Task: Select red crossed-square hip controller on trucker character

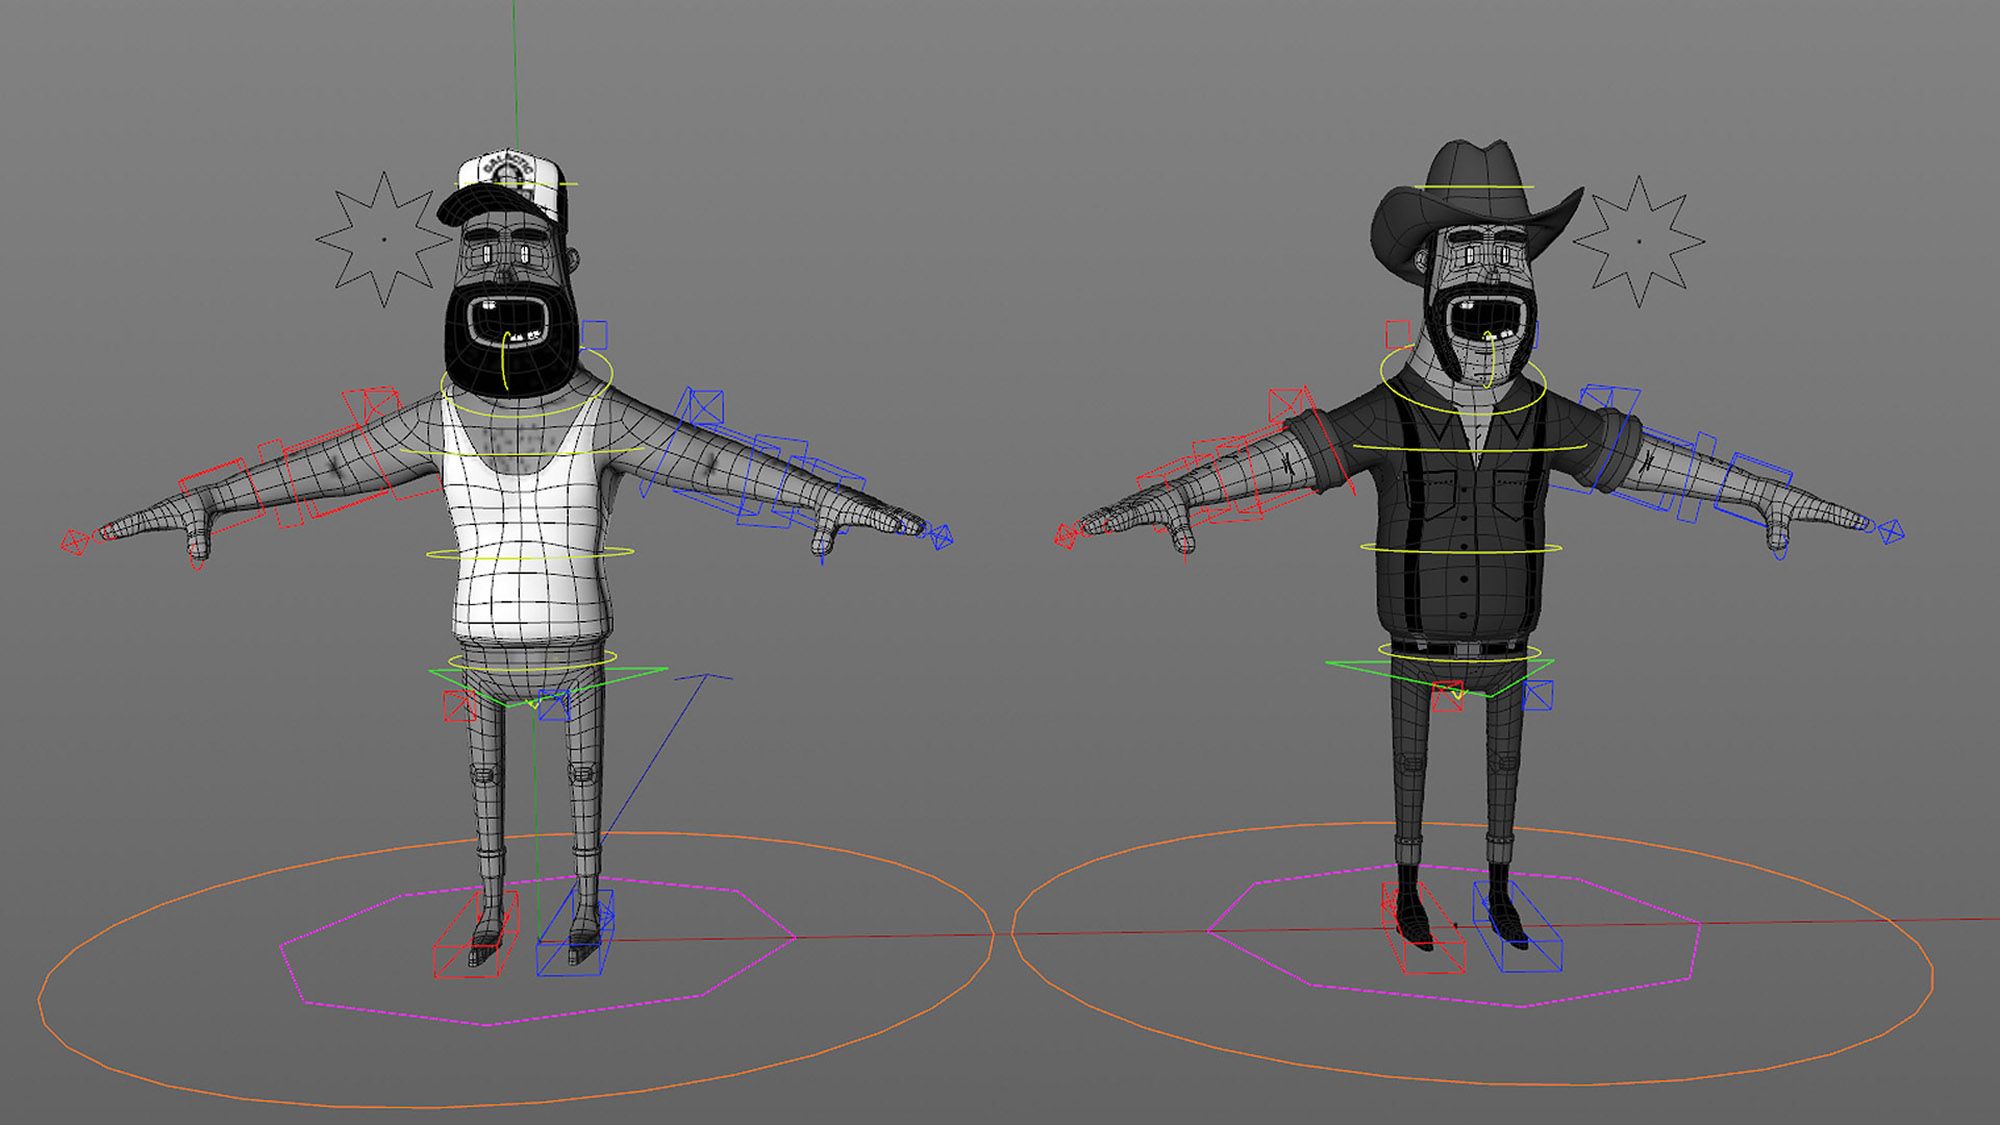Action: point(460,706)
